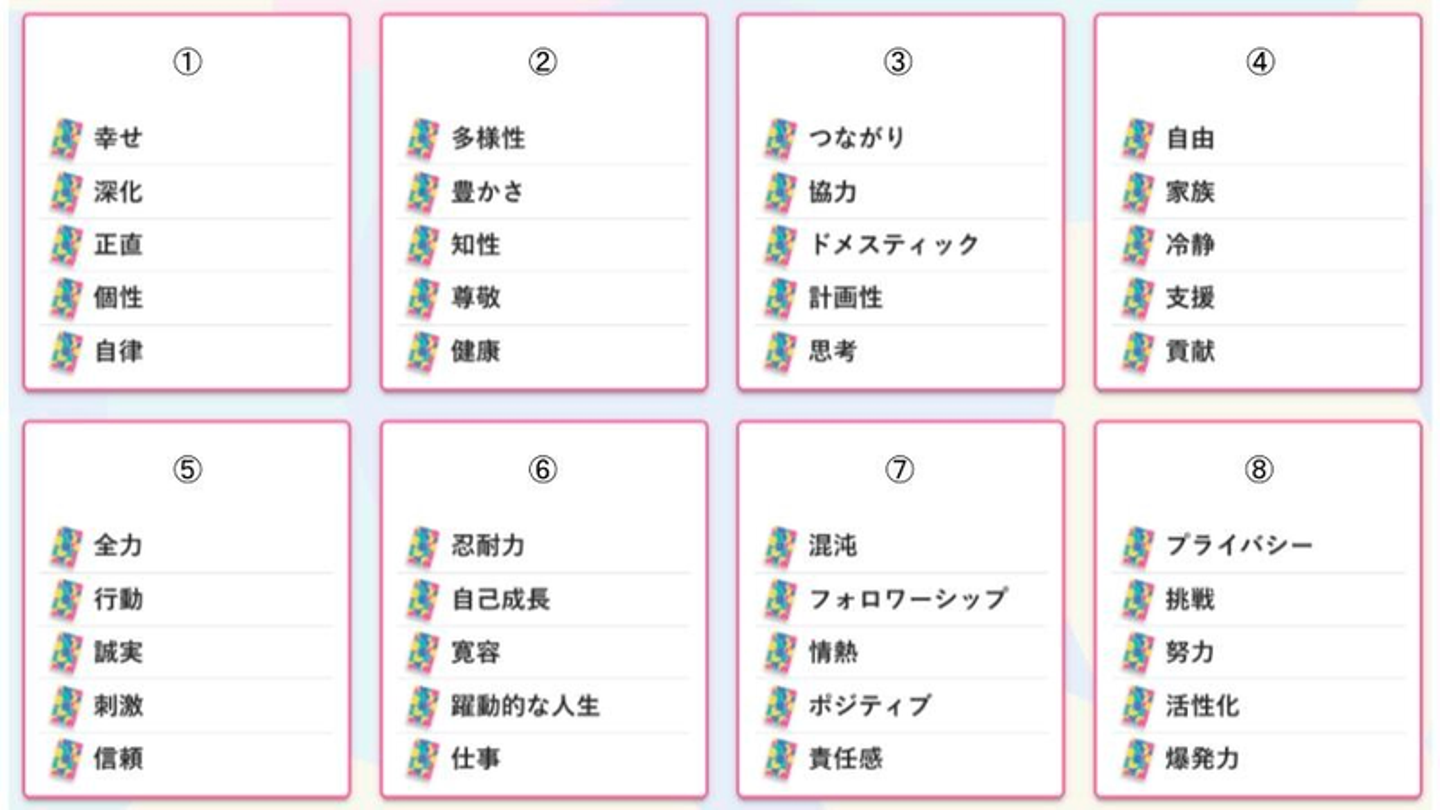The image size is (1440, 810).
Task: Click the icon next to 健康
Action: [x=422, y=352]
